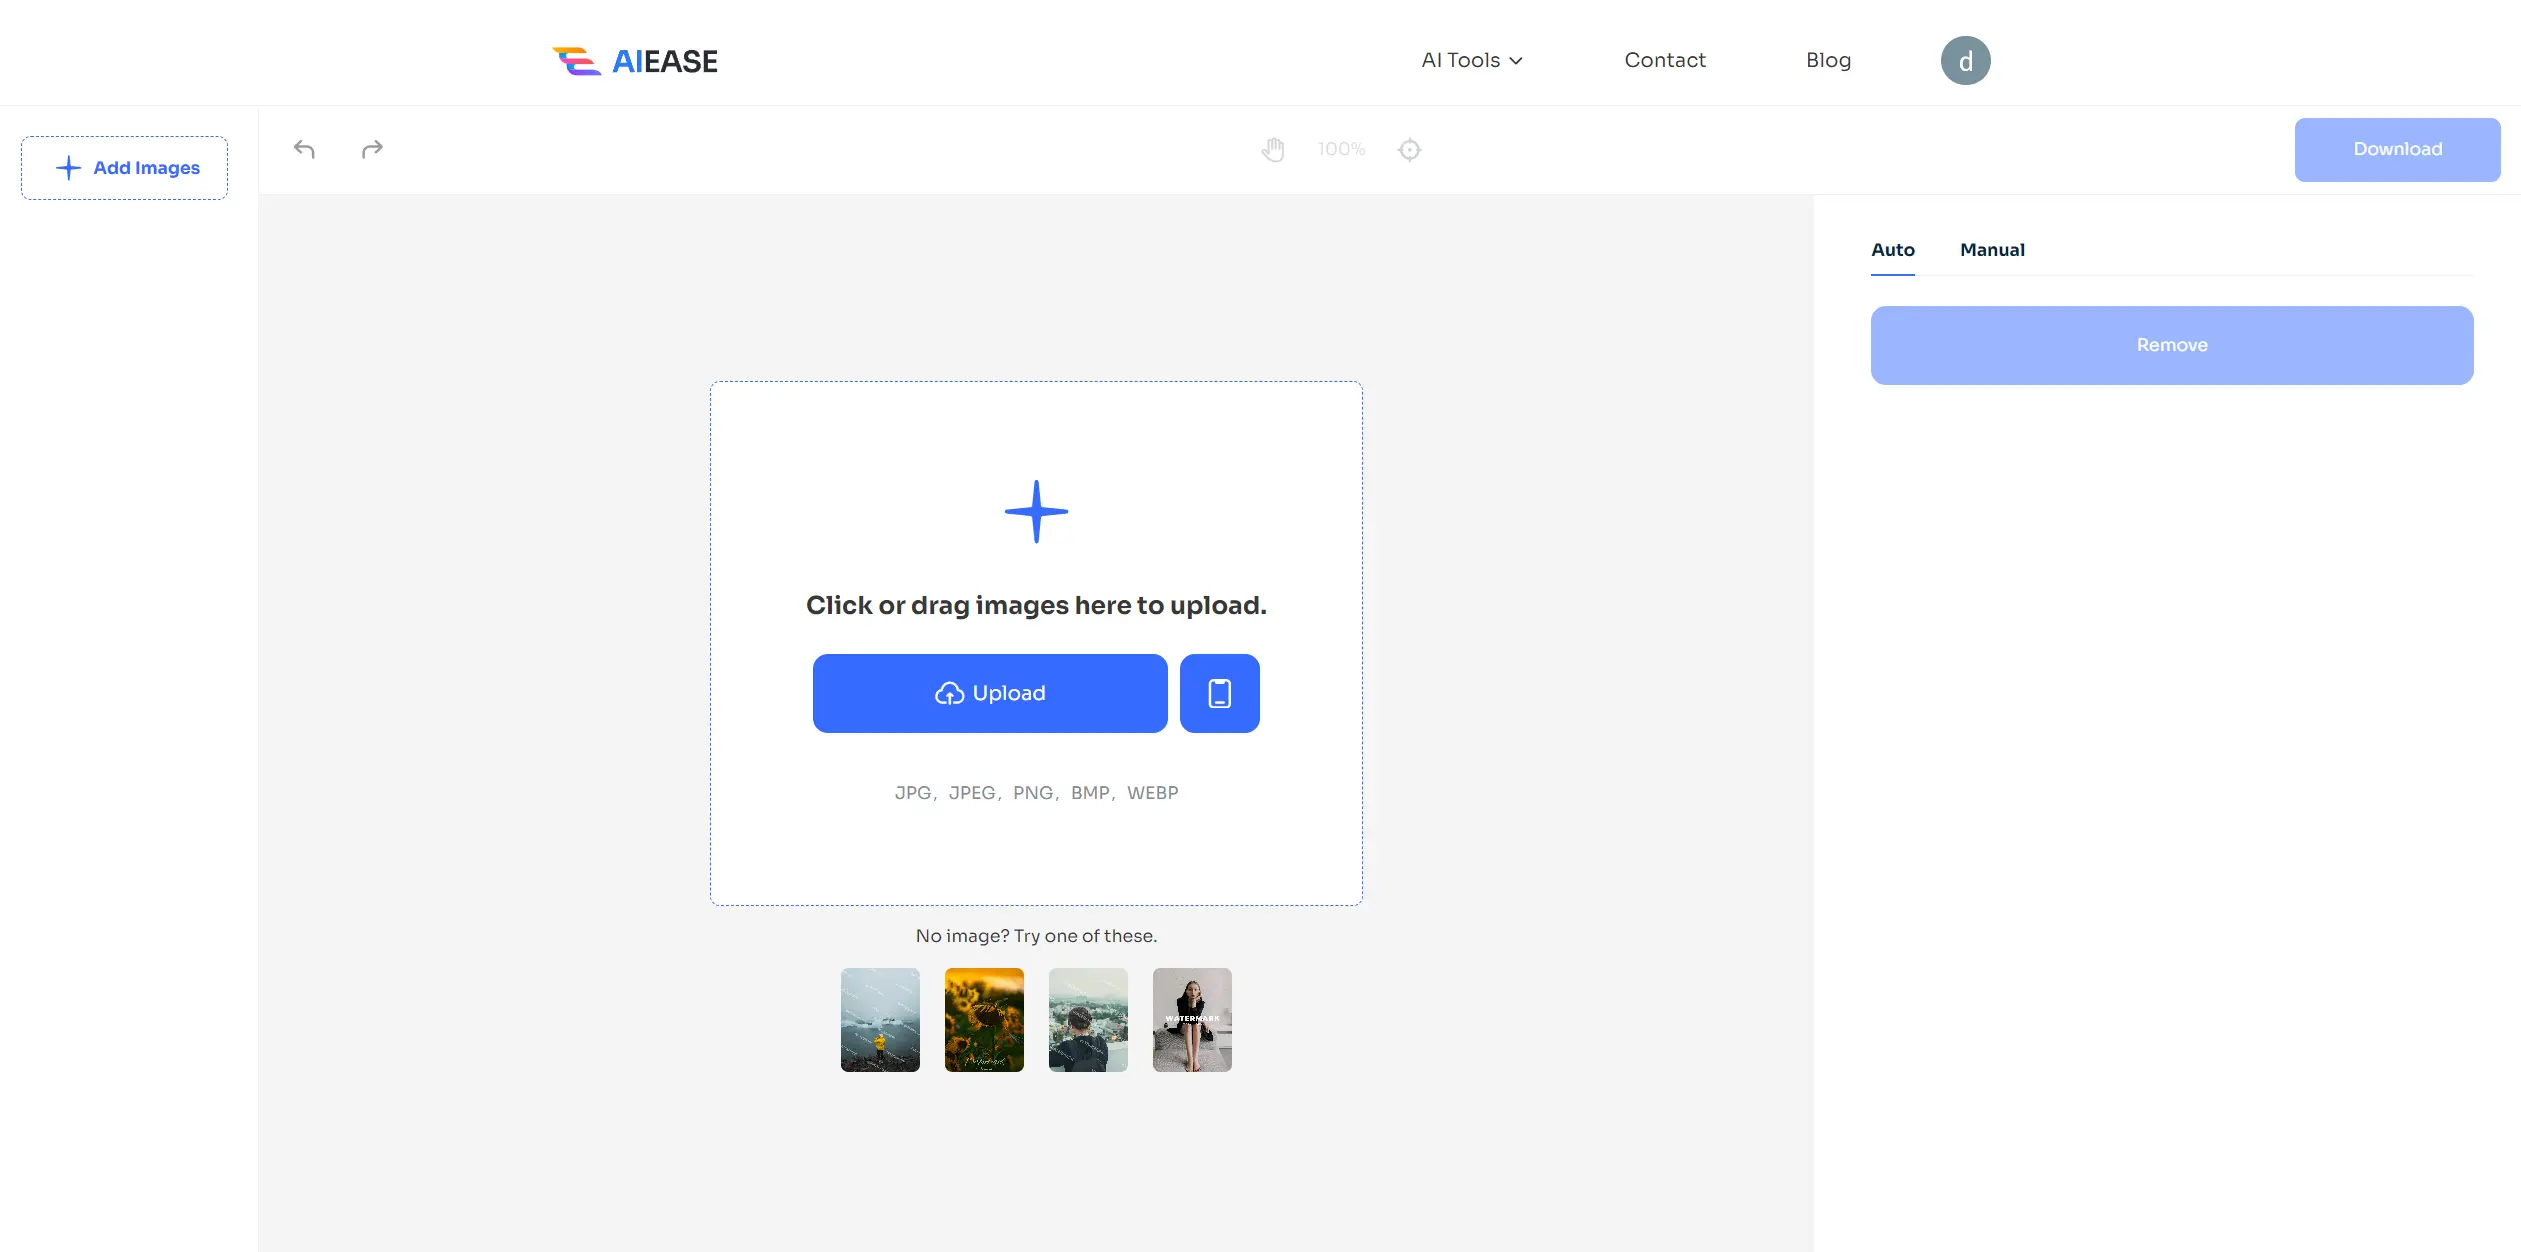
Task: Click the undo arrow icon
Action: (304, 149)
